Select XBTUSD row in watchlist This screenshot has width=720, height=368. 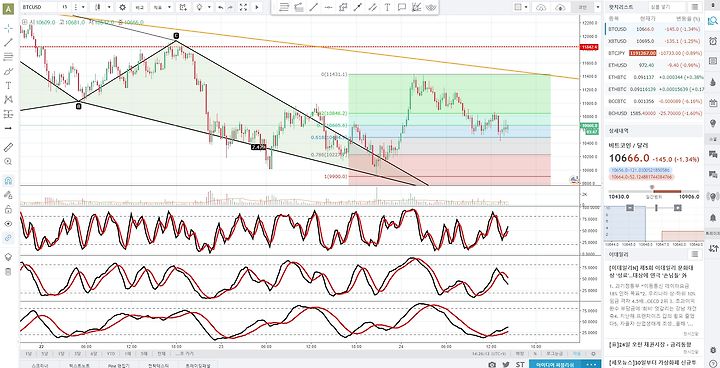654,41
